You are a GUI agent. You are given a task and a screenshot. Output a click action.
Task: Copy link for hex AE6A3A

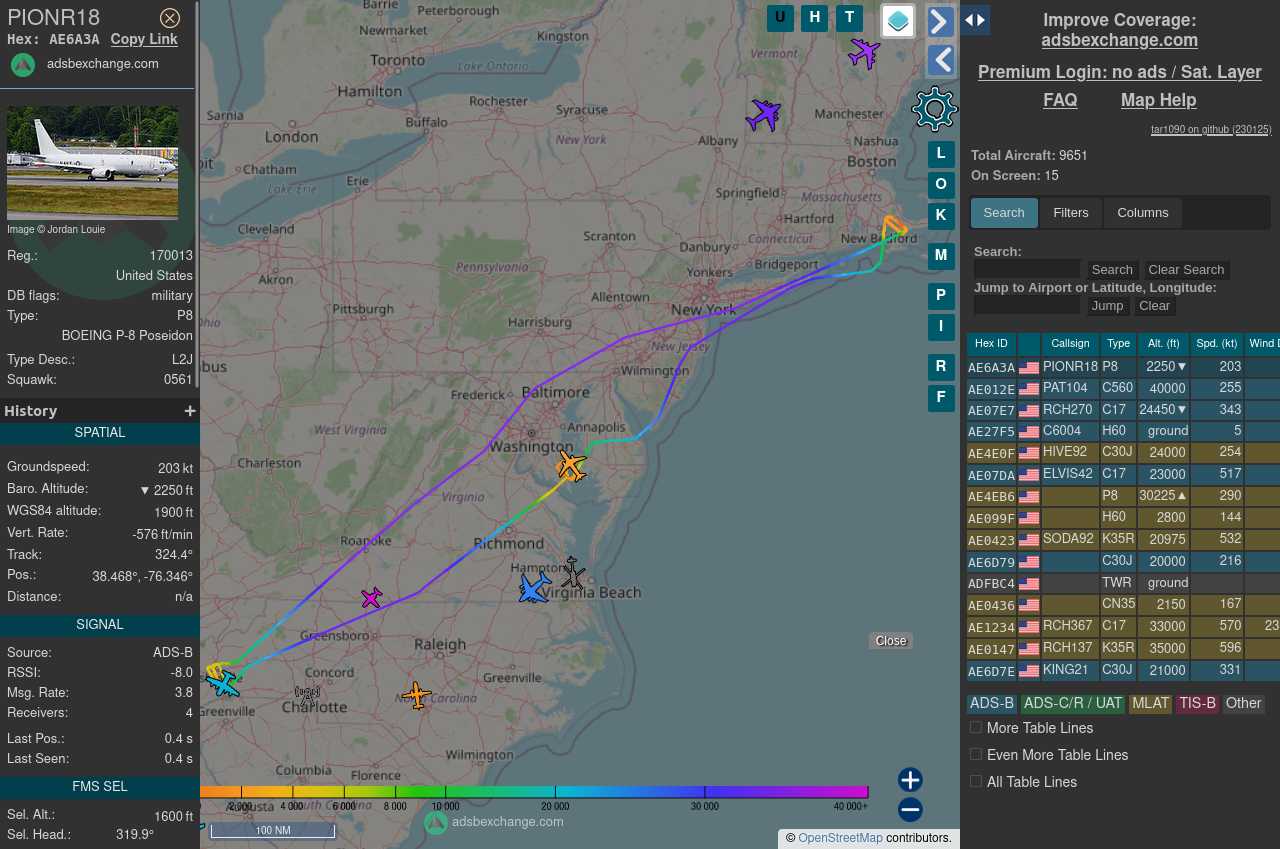coord(144,39)
